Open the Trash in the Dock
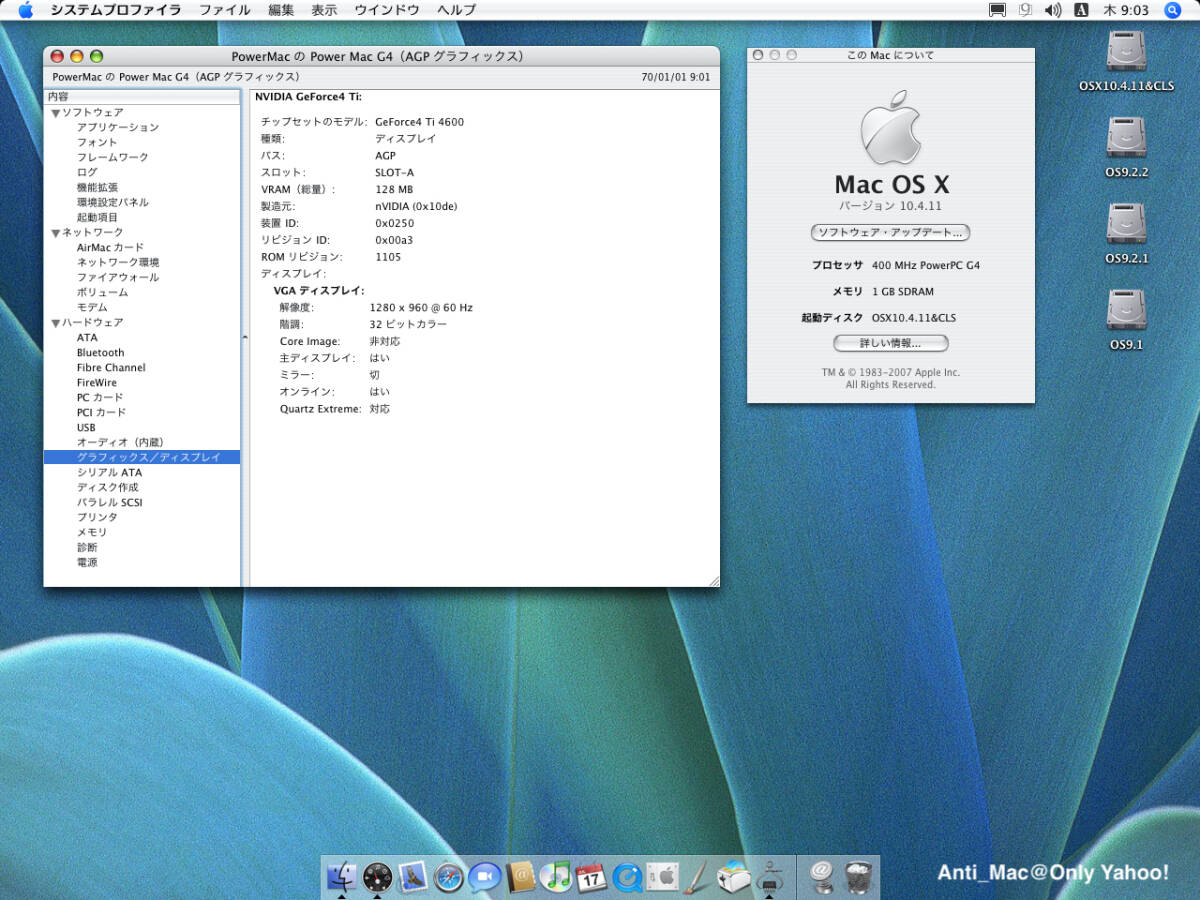 pyautogui.click(x=858, y=877)
